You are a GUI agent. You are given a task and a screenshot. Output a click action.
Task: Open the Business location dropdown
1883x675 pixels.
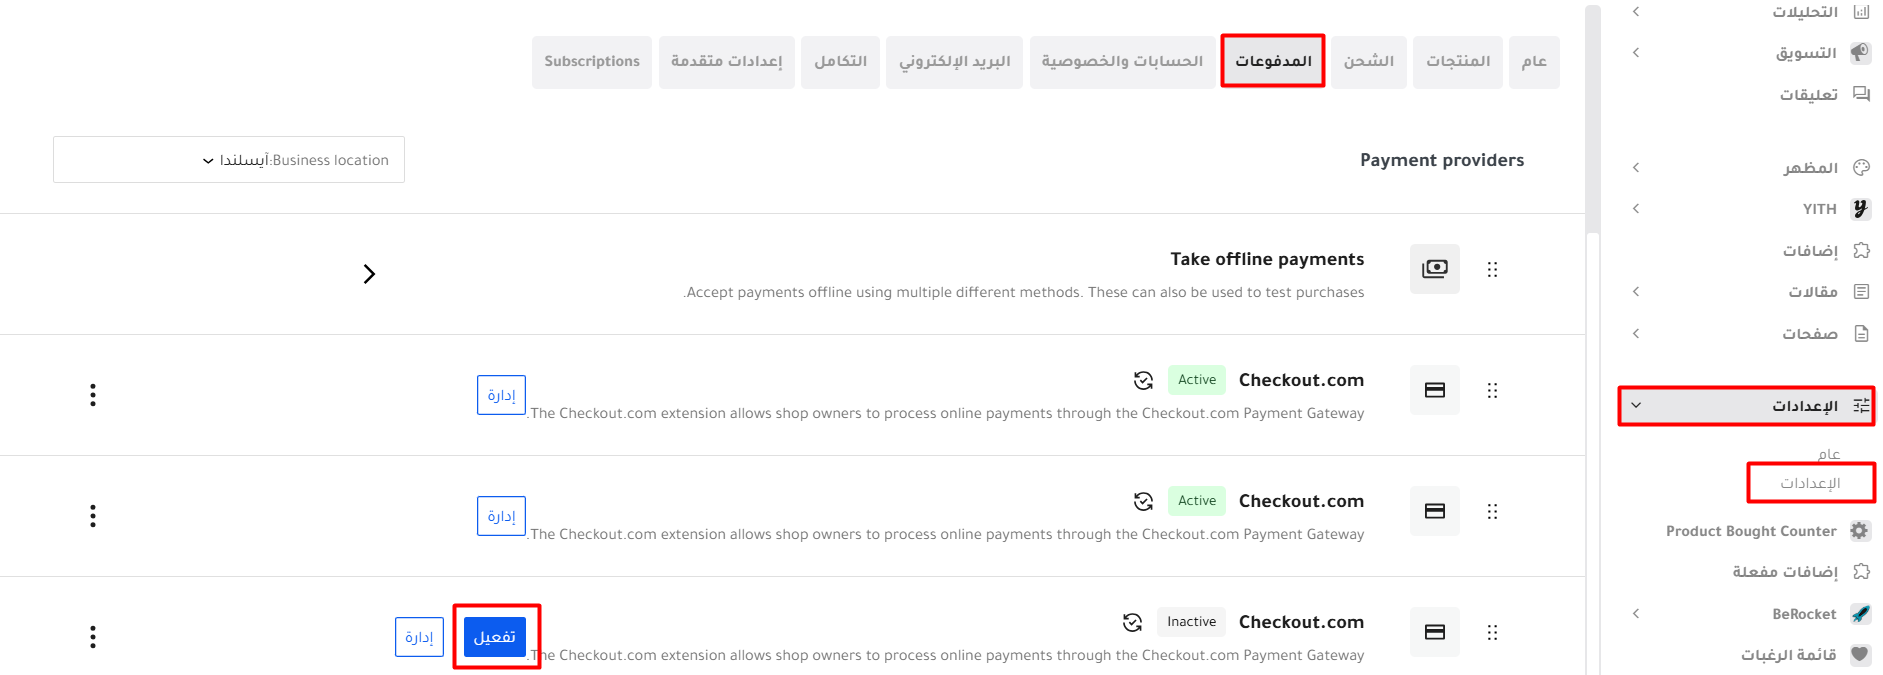click(229, 160)
